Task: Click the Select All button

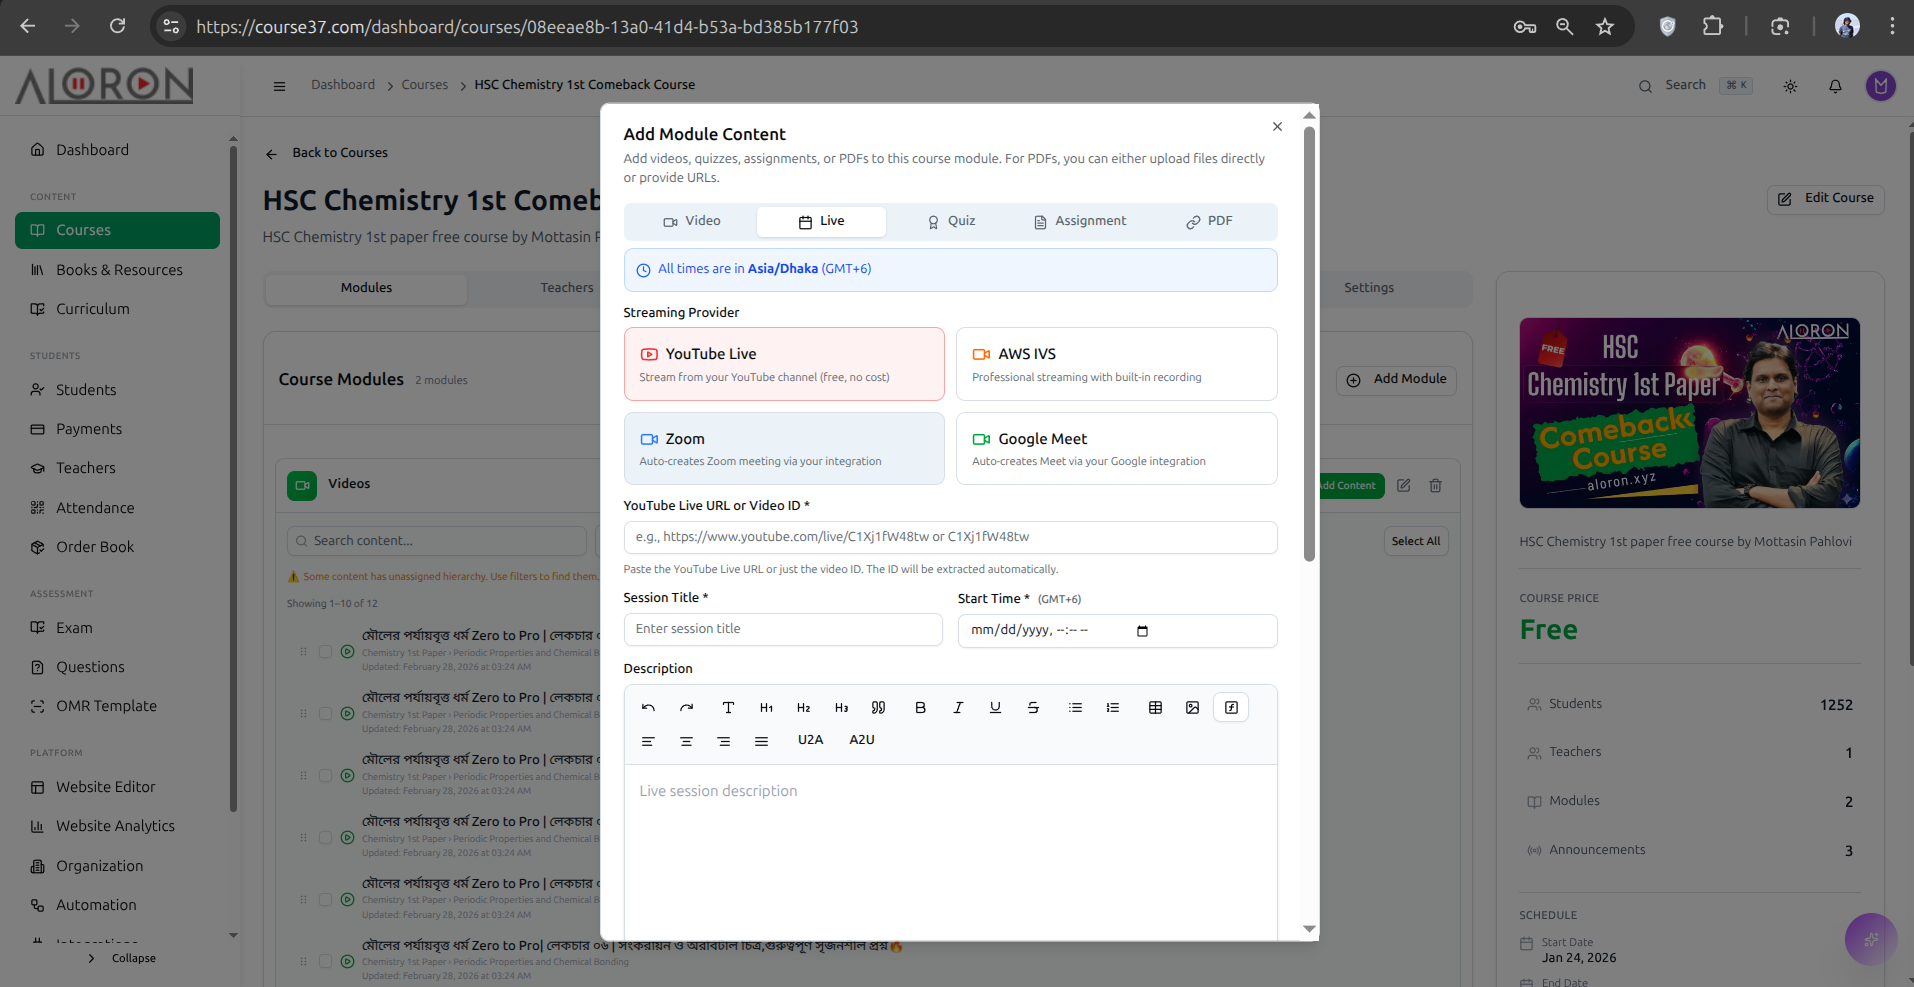Action: pyautogui.click(x=1416, y=541)
